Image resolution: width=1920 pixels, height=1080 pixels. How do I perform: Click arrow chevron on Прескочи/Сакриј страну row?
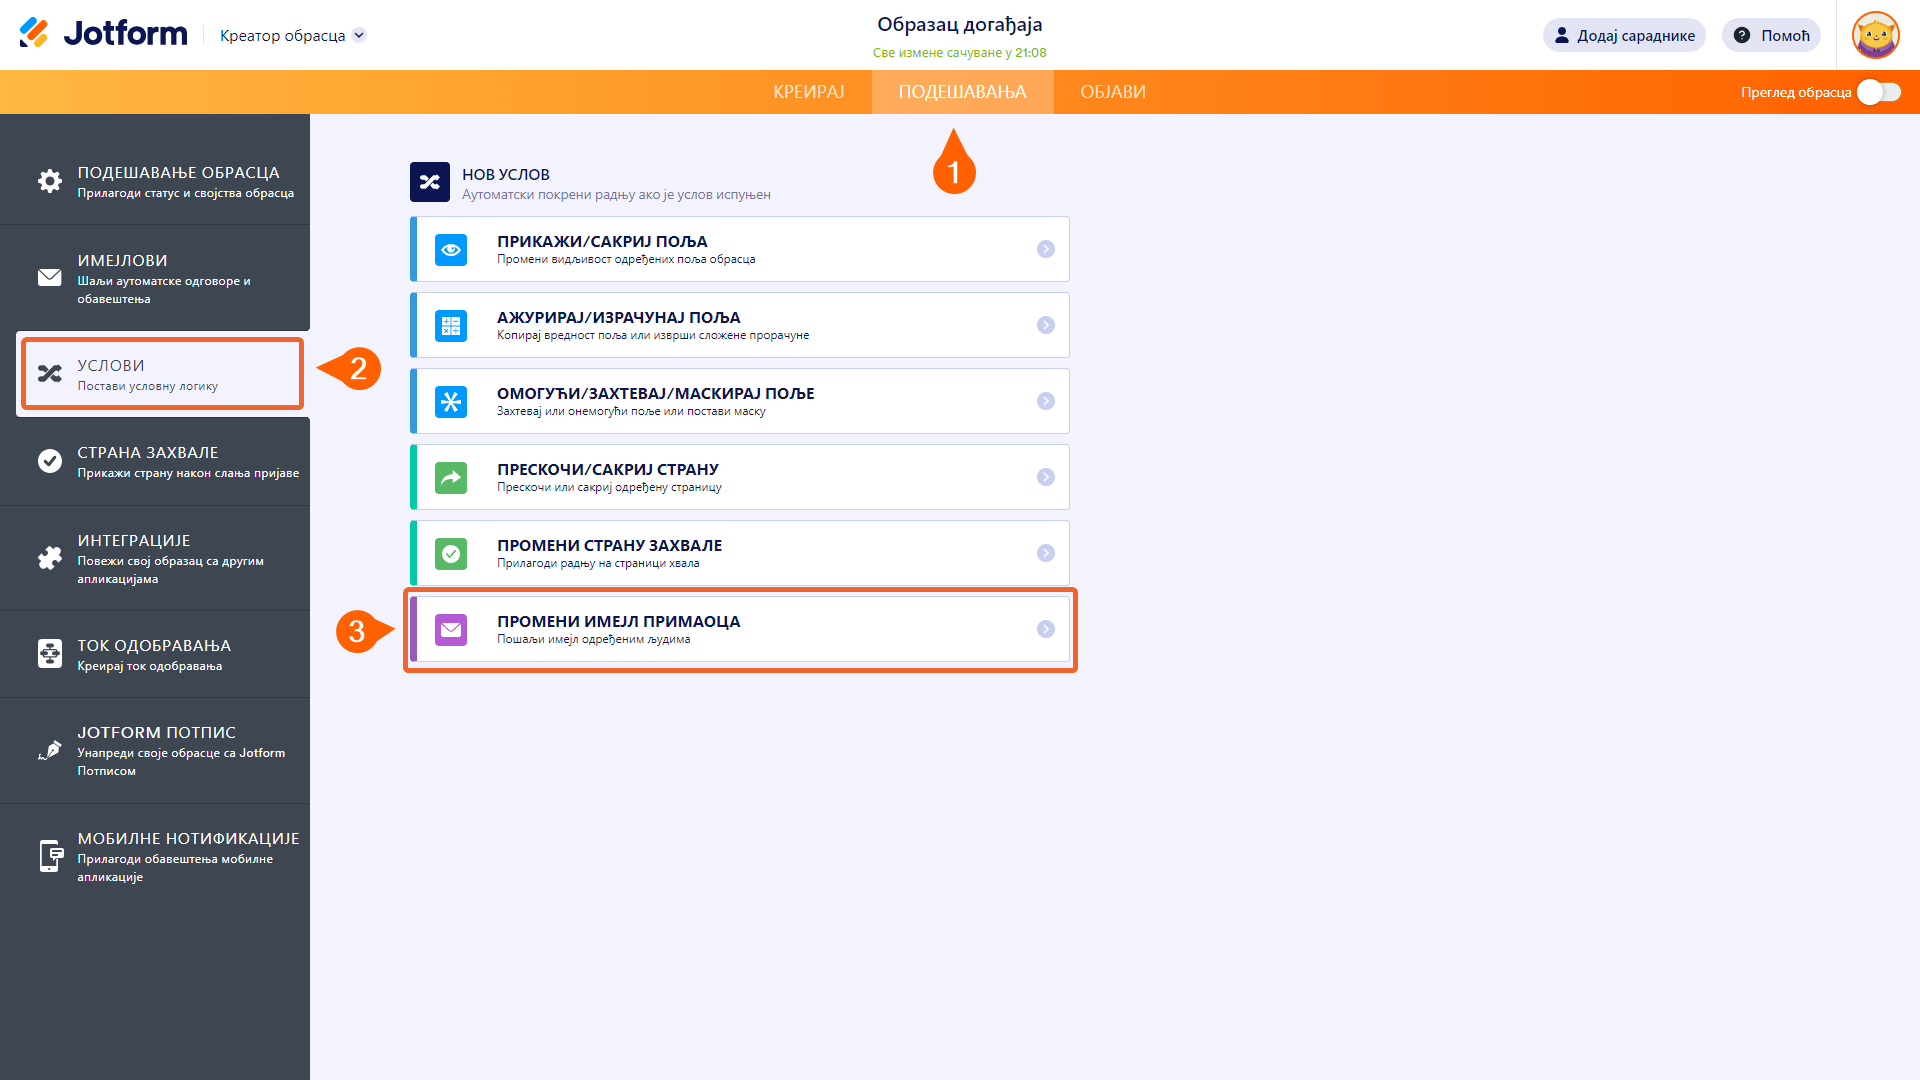[x=1045, y=477]
